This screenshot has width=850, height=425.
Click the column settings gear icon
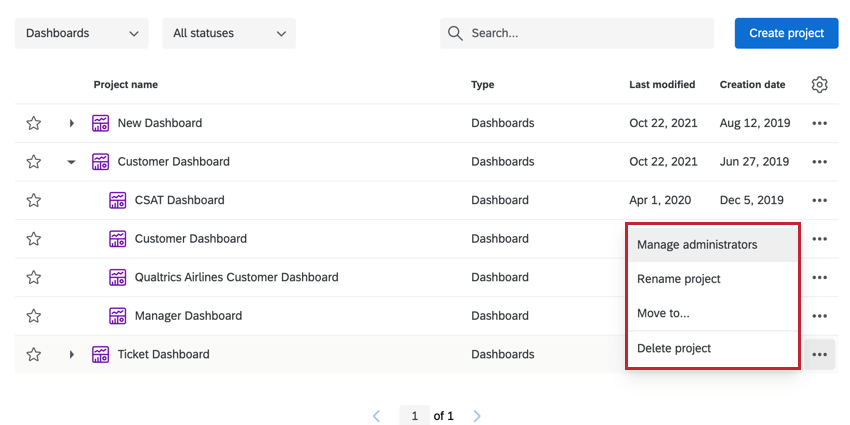pyautogui.click(x=819, y=85)
